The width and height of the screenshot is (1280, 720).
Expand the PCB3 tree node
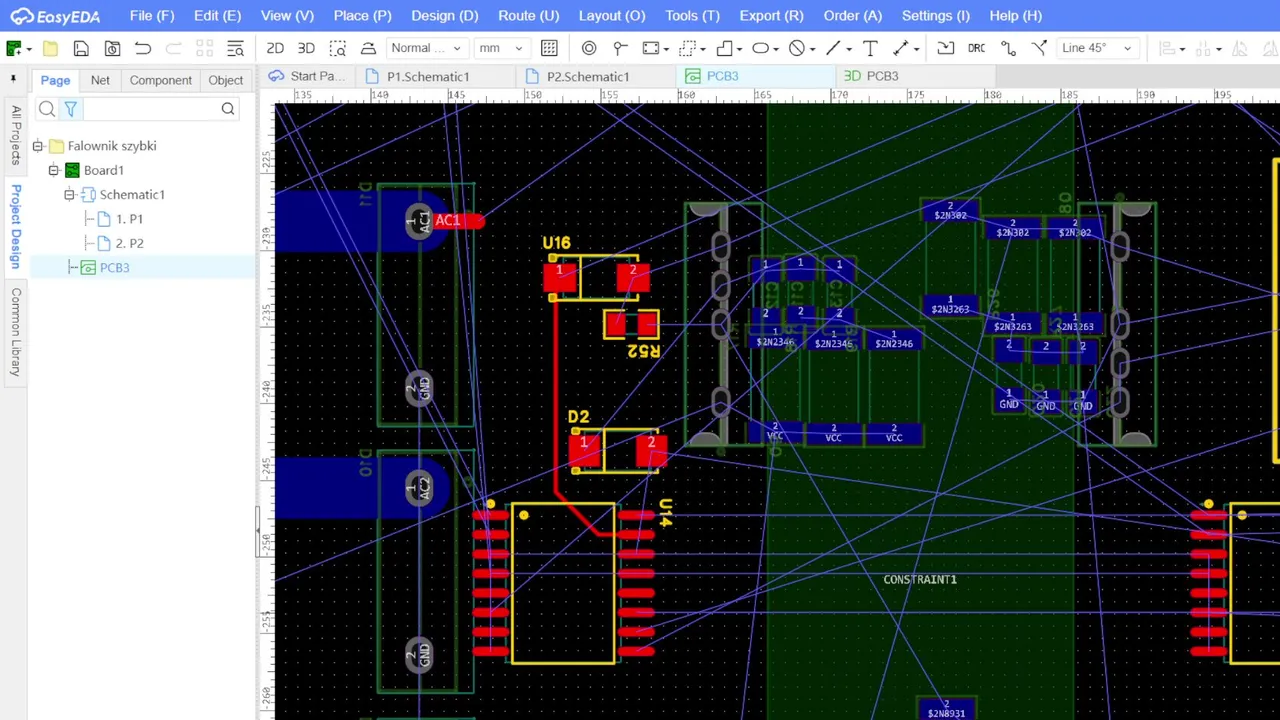[72, 267]
